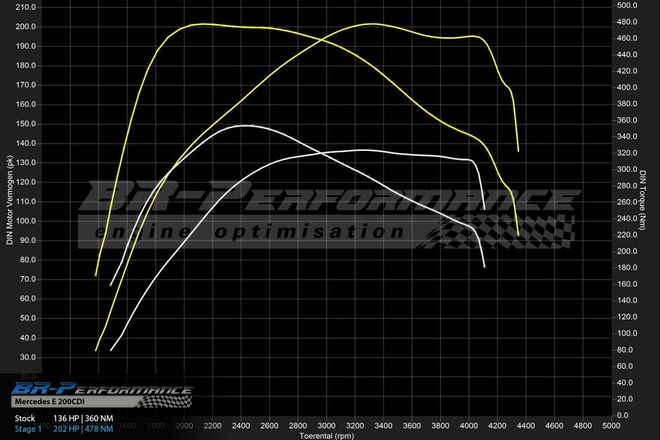Click the Toerental (rpm) axis title
Screen dimensions: 660x440
(327, 435)
